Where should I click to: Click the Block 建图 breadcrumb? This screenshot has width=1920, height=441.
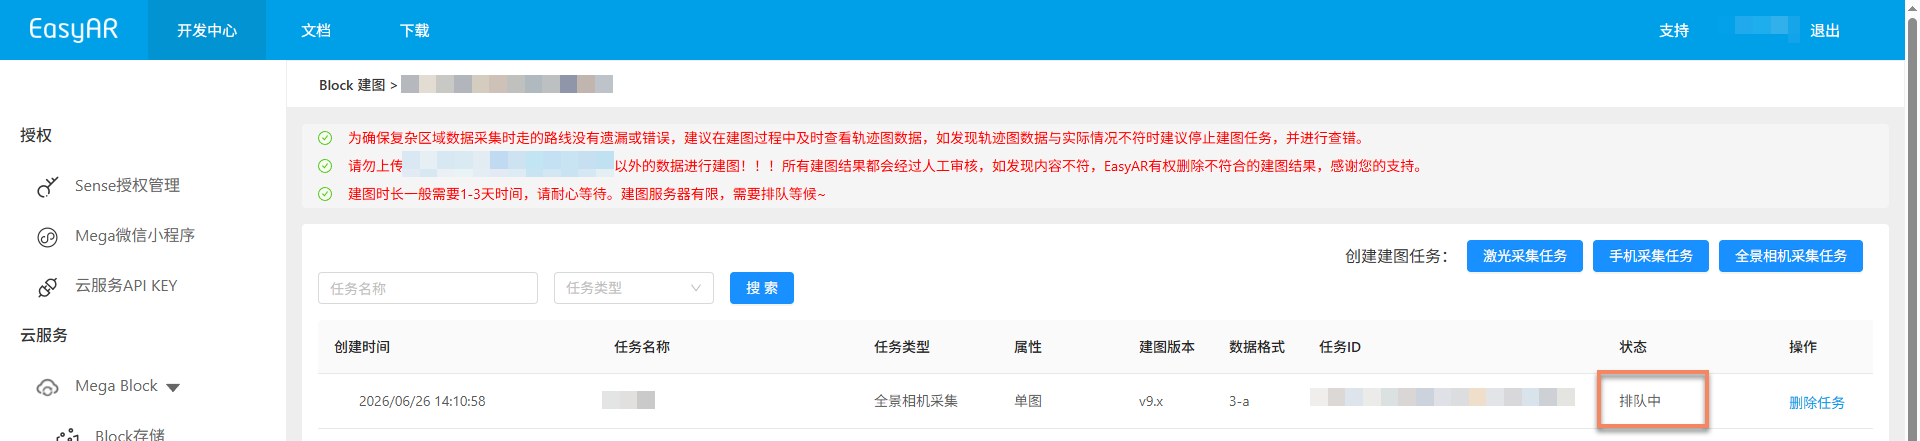(352, 85)
